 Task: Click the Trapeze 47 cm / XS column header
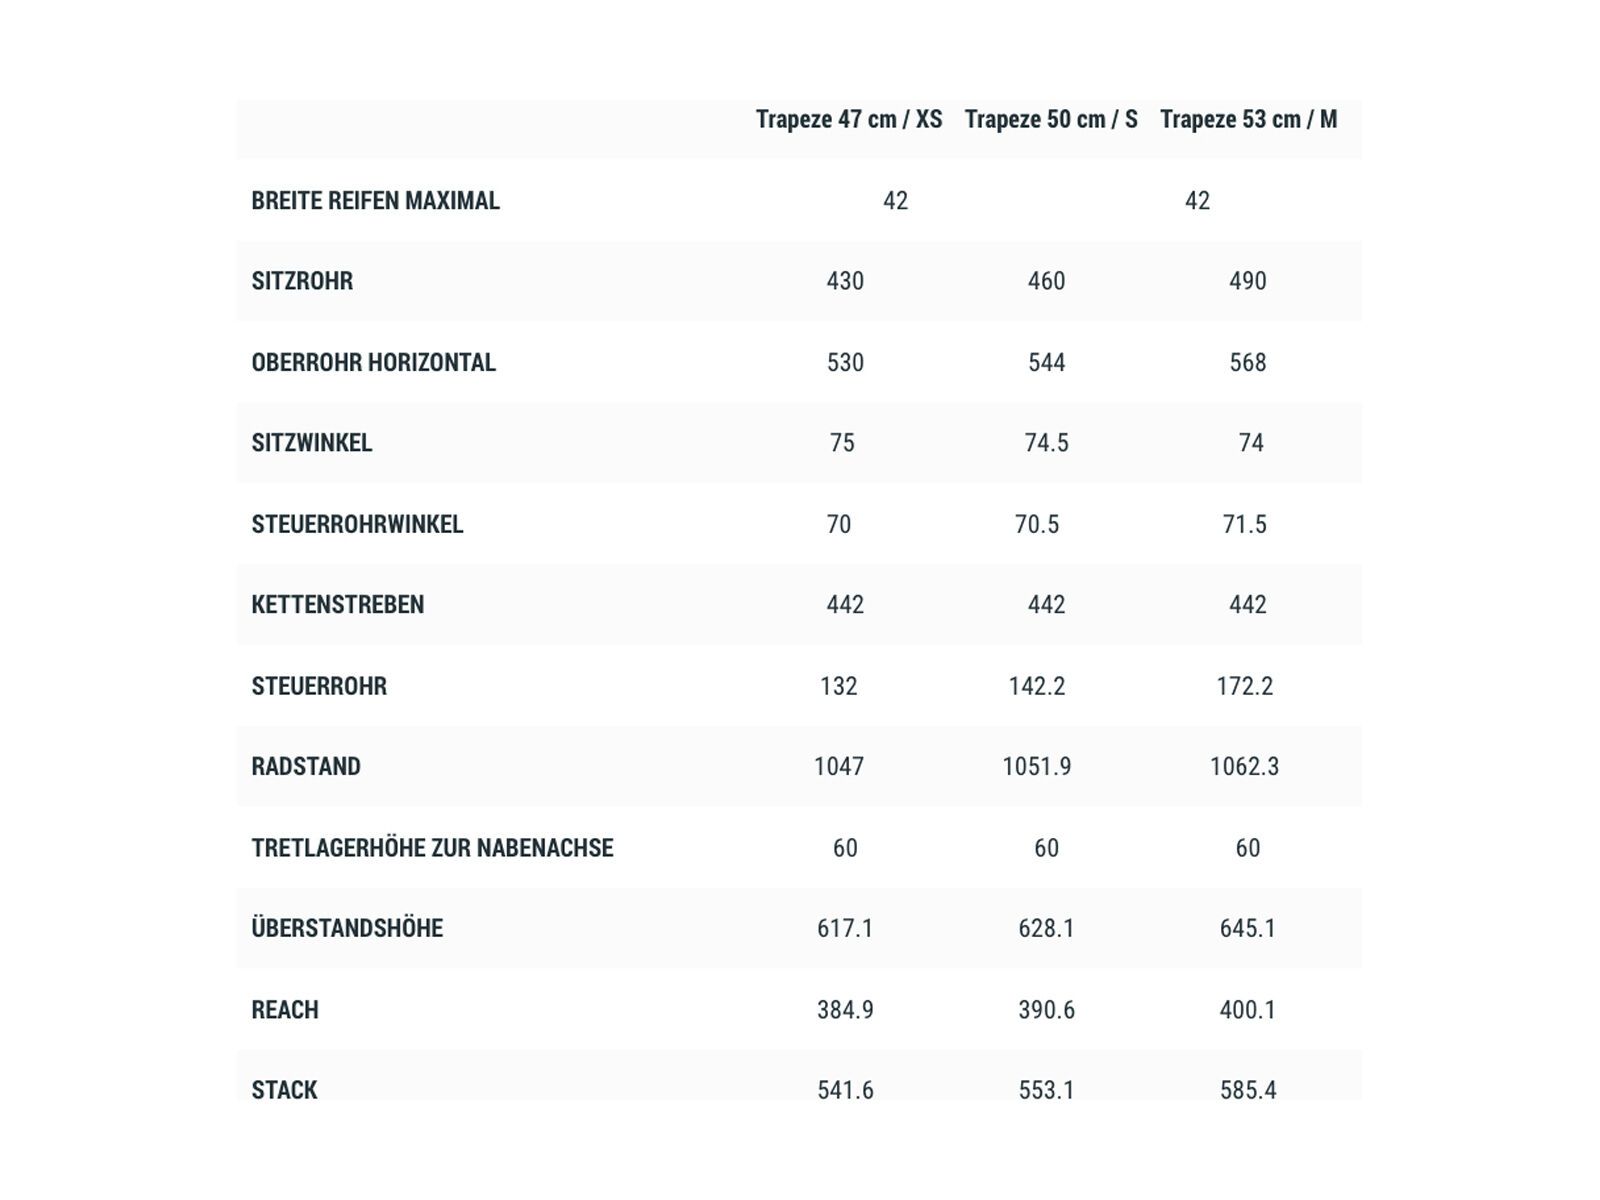[848, 120]
